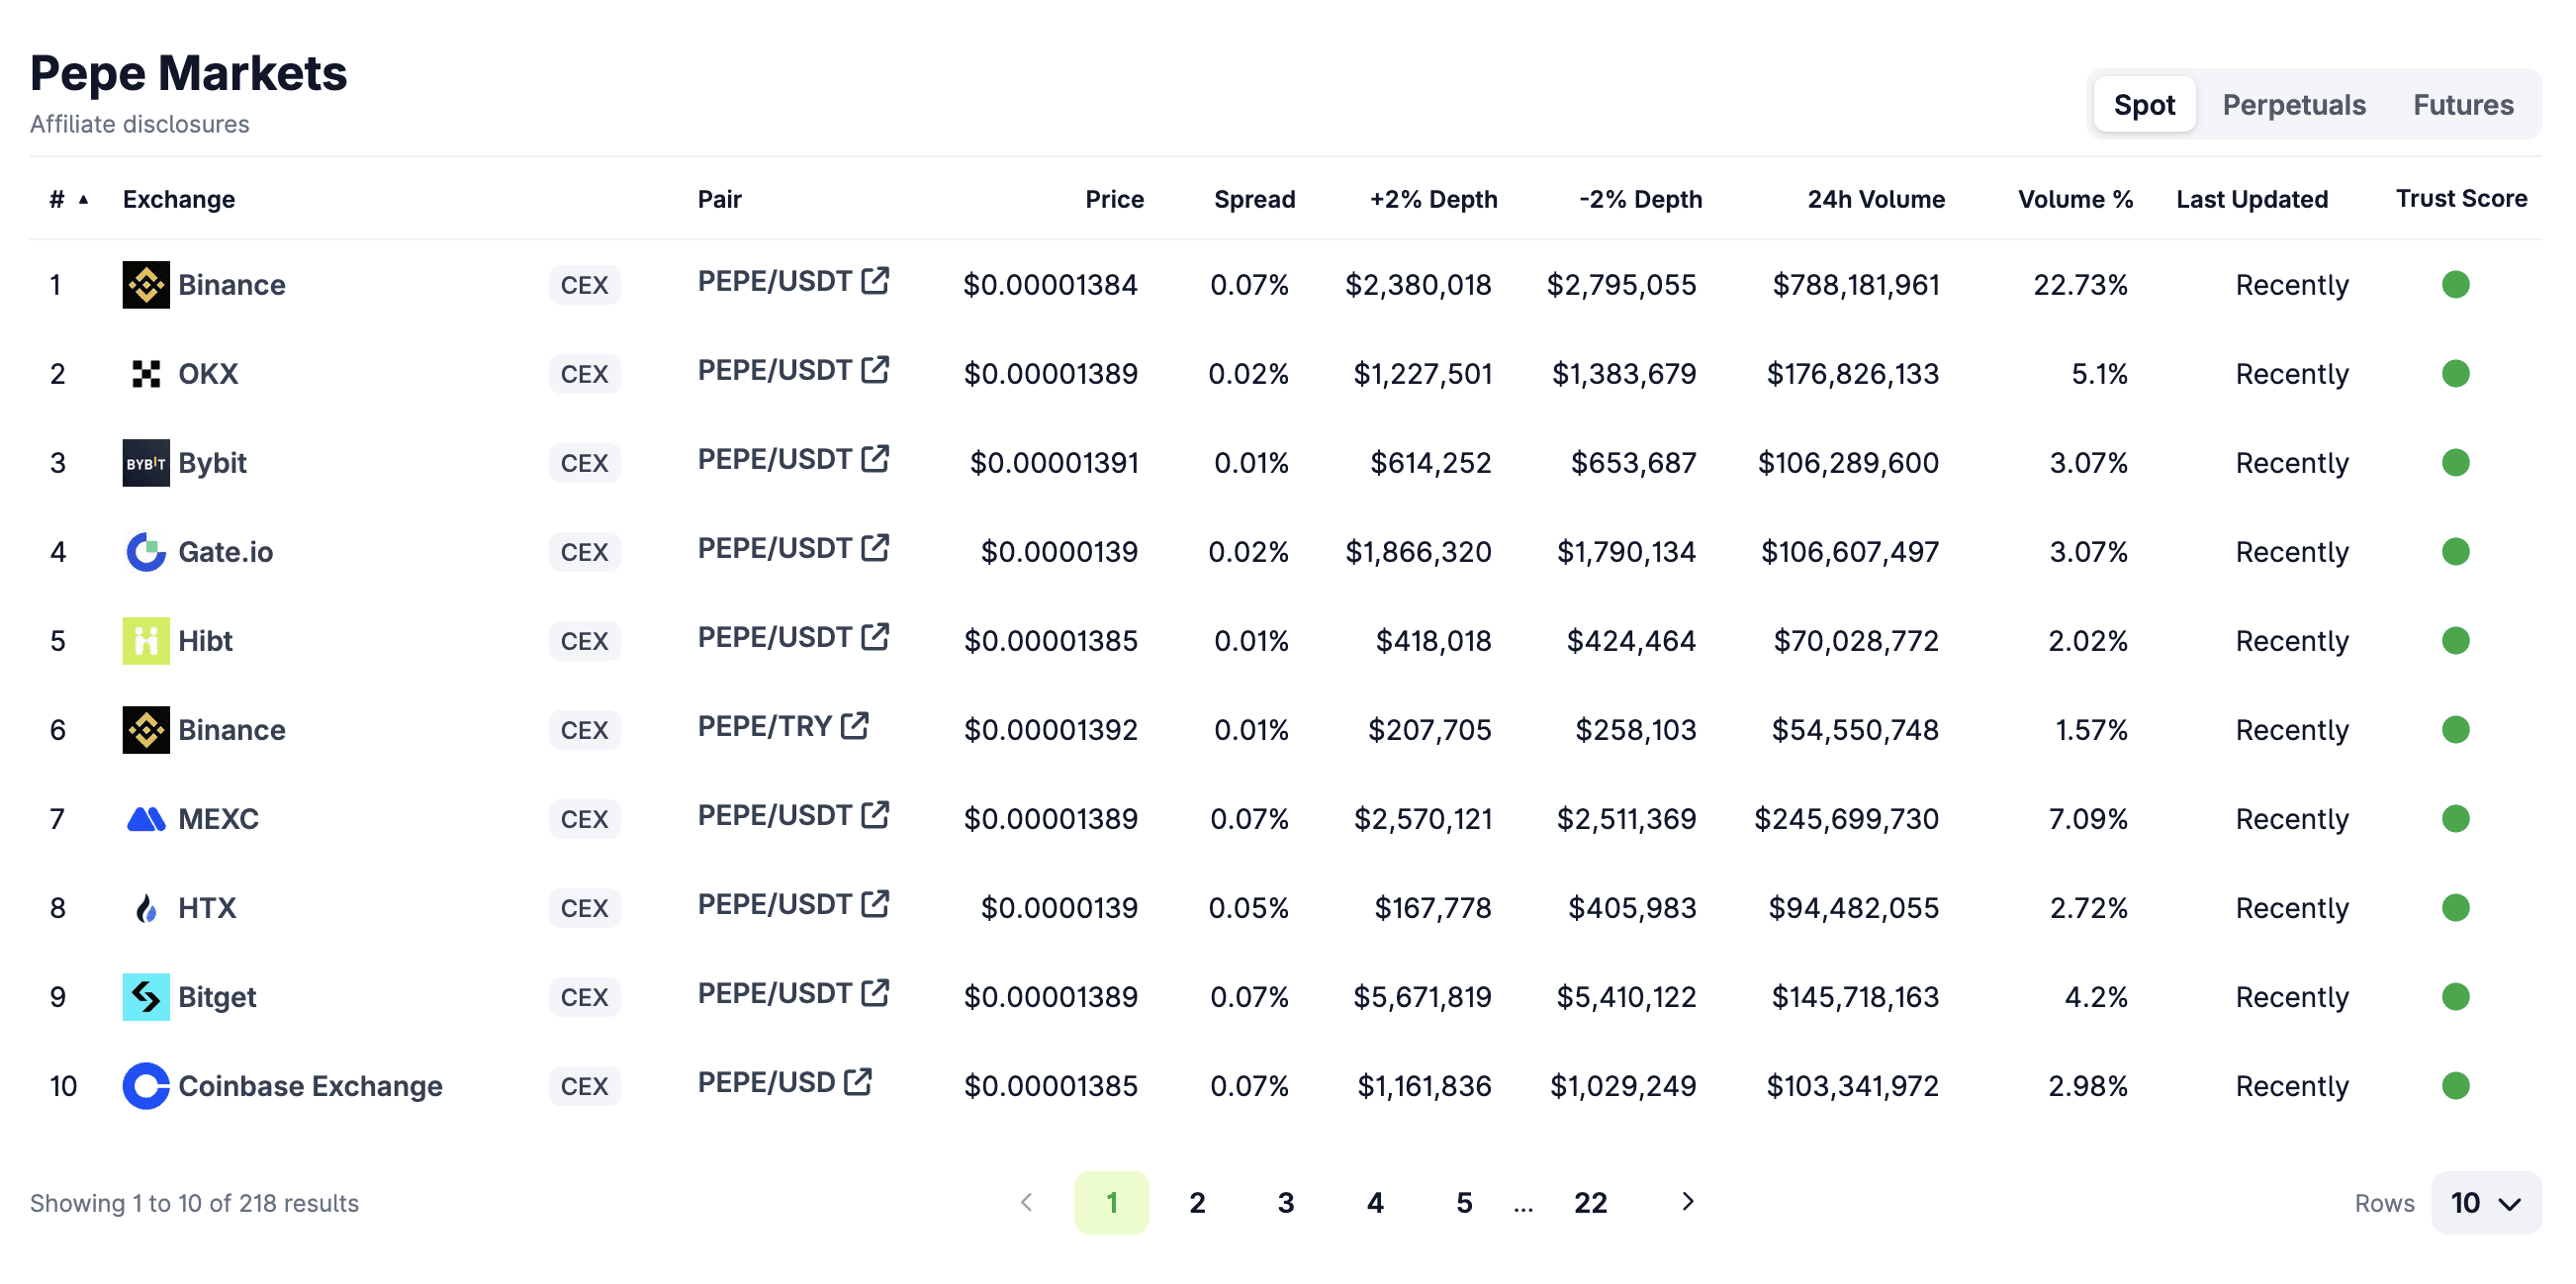Click the Bybit exchange logo

coord(146,463)
